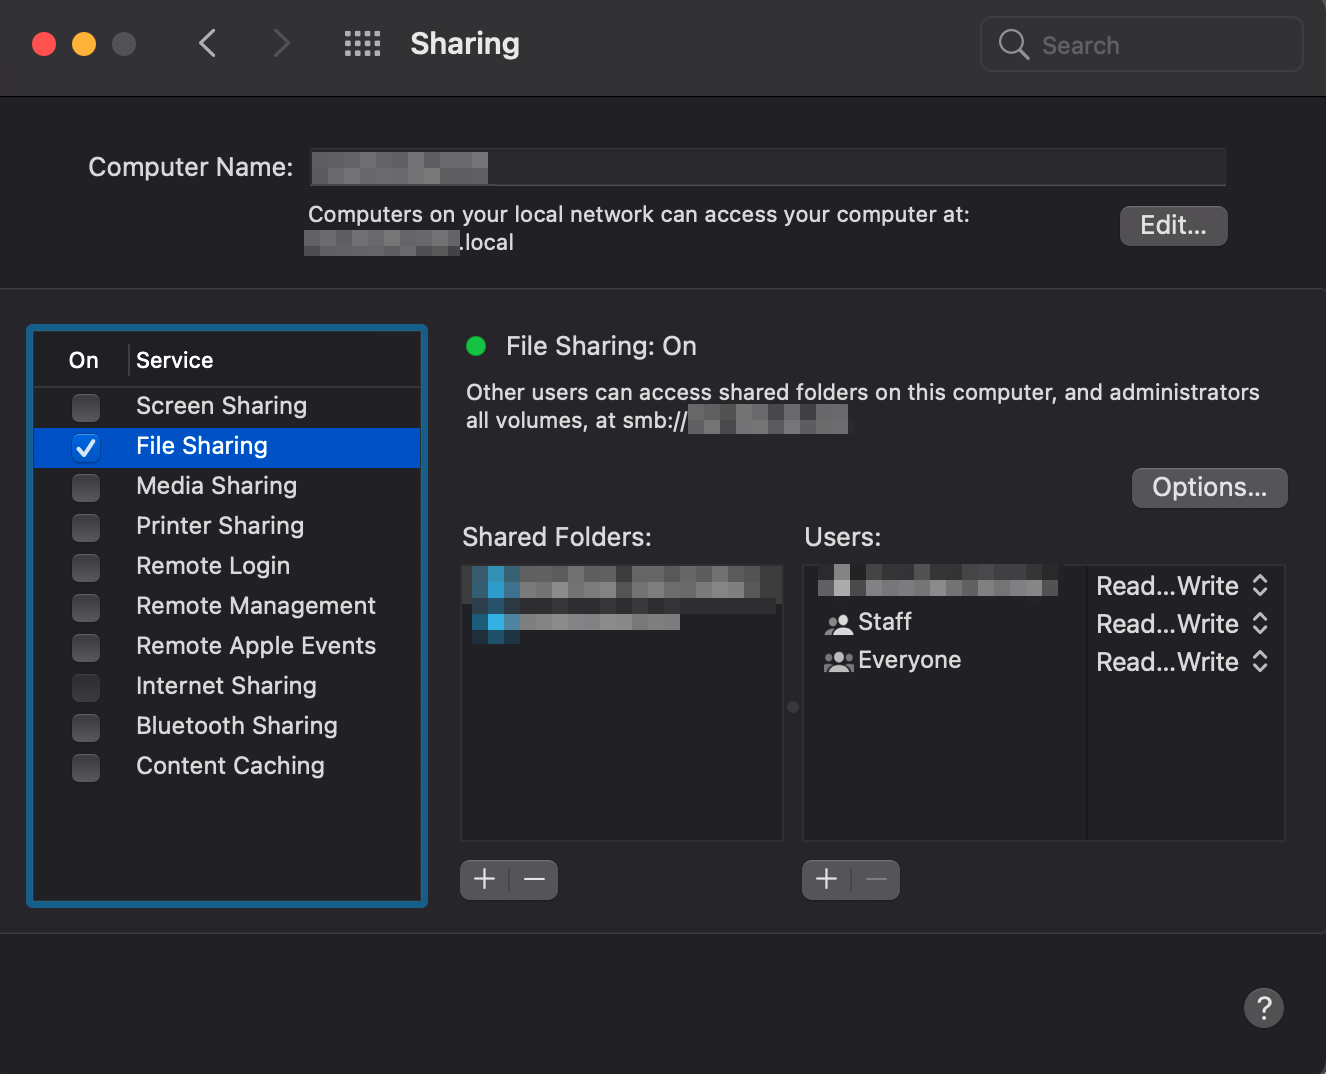Click into the Search field
Viewport: 1326px width, 1074px height.
tap(1142, 44)
